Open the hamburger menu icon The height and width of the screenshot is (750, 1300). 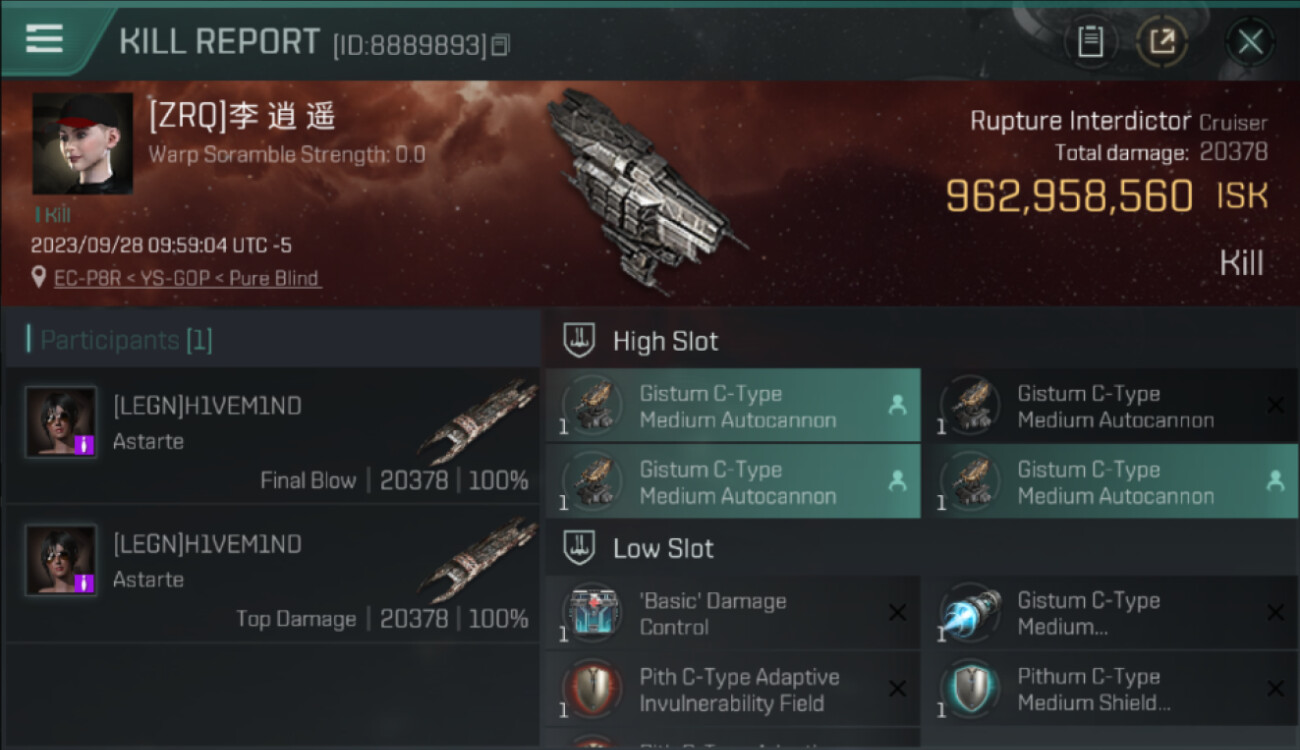[x=44, y=39]
